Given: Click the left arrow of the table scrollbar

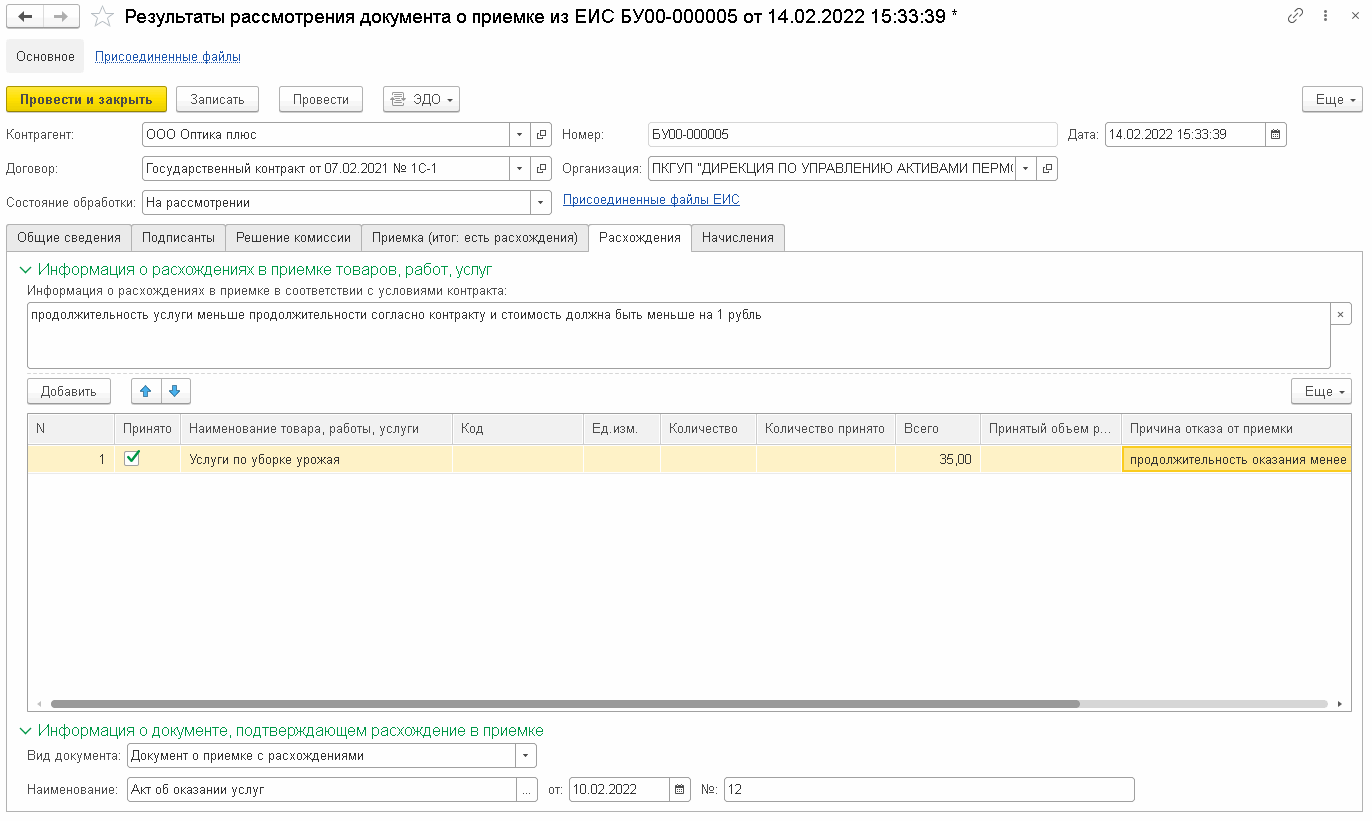Looking at the screenshot, I should [x=40, y=704].
